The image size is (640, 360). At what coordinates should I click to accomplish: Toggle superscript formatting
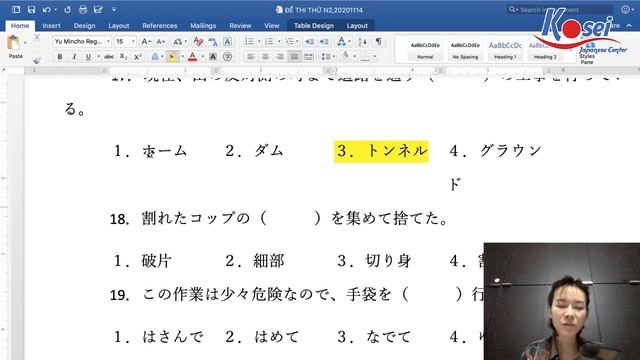click(x=138, y=57)
